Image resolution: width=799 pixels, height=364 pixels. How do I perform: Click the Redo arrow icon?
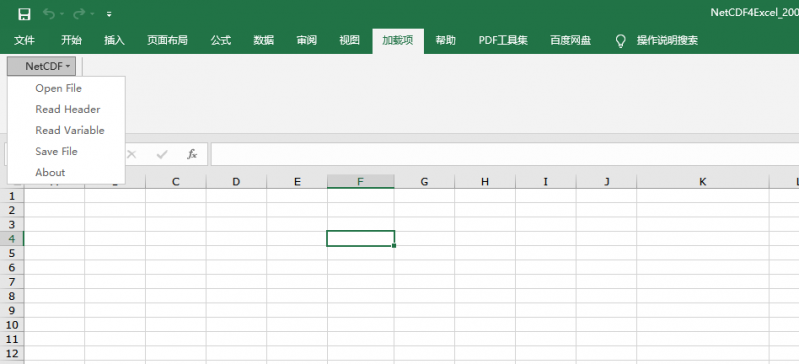click(x=79, y=14)
